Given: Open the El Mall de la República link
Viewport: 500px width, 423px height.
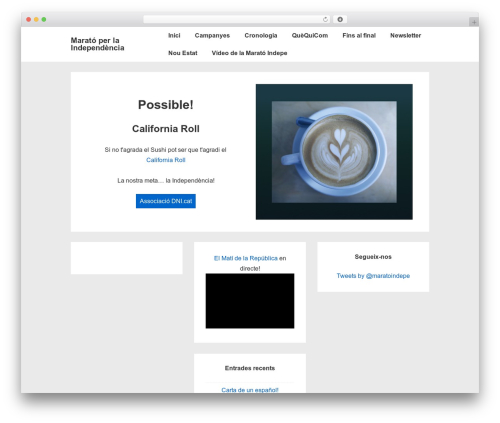Looking at the screenshot, I should 246,258.
